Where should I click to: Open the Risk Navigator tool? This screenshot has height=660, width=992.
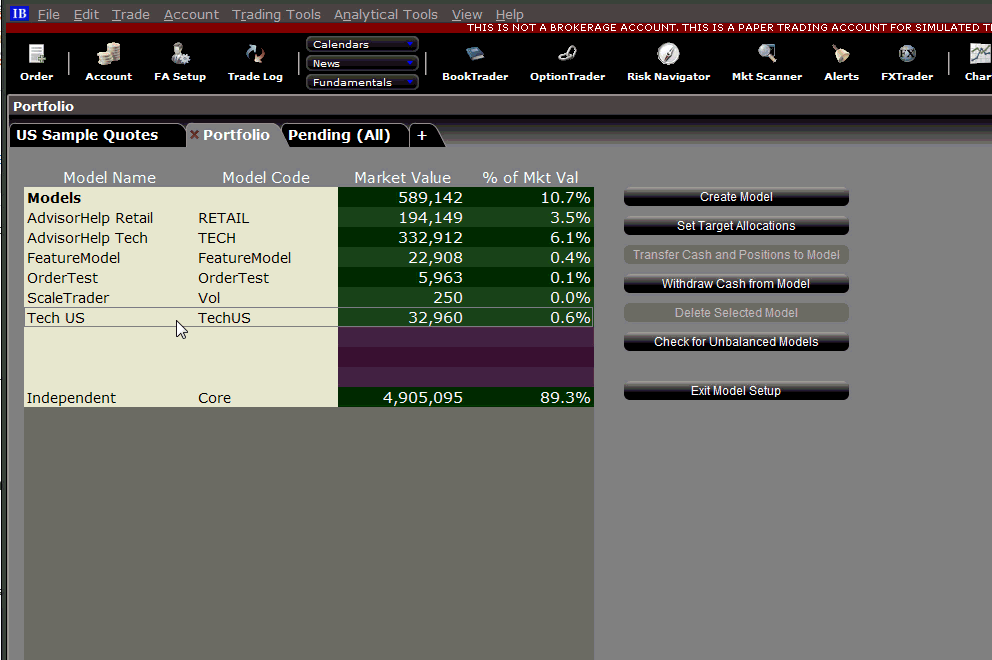pyautogui.click(x=668, y=62)
